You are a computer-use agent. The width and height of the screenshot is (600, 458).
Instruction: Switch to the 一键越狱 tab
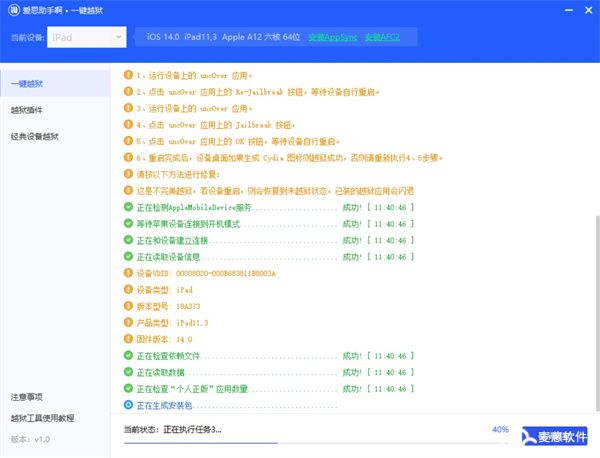coord(29,83)
